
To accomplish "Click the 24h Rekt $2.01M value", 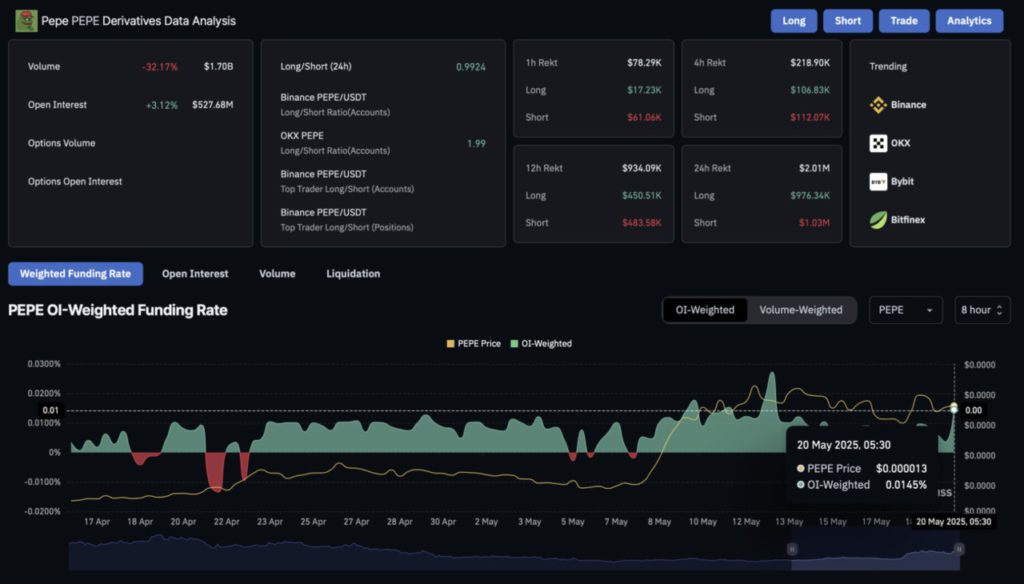I will coord(814,169).
